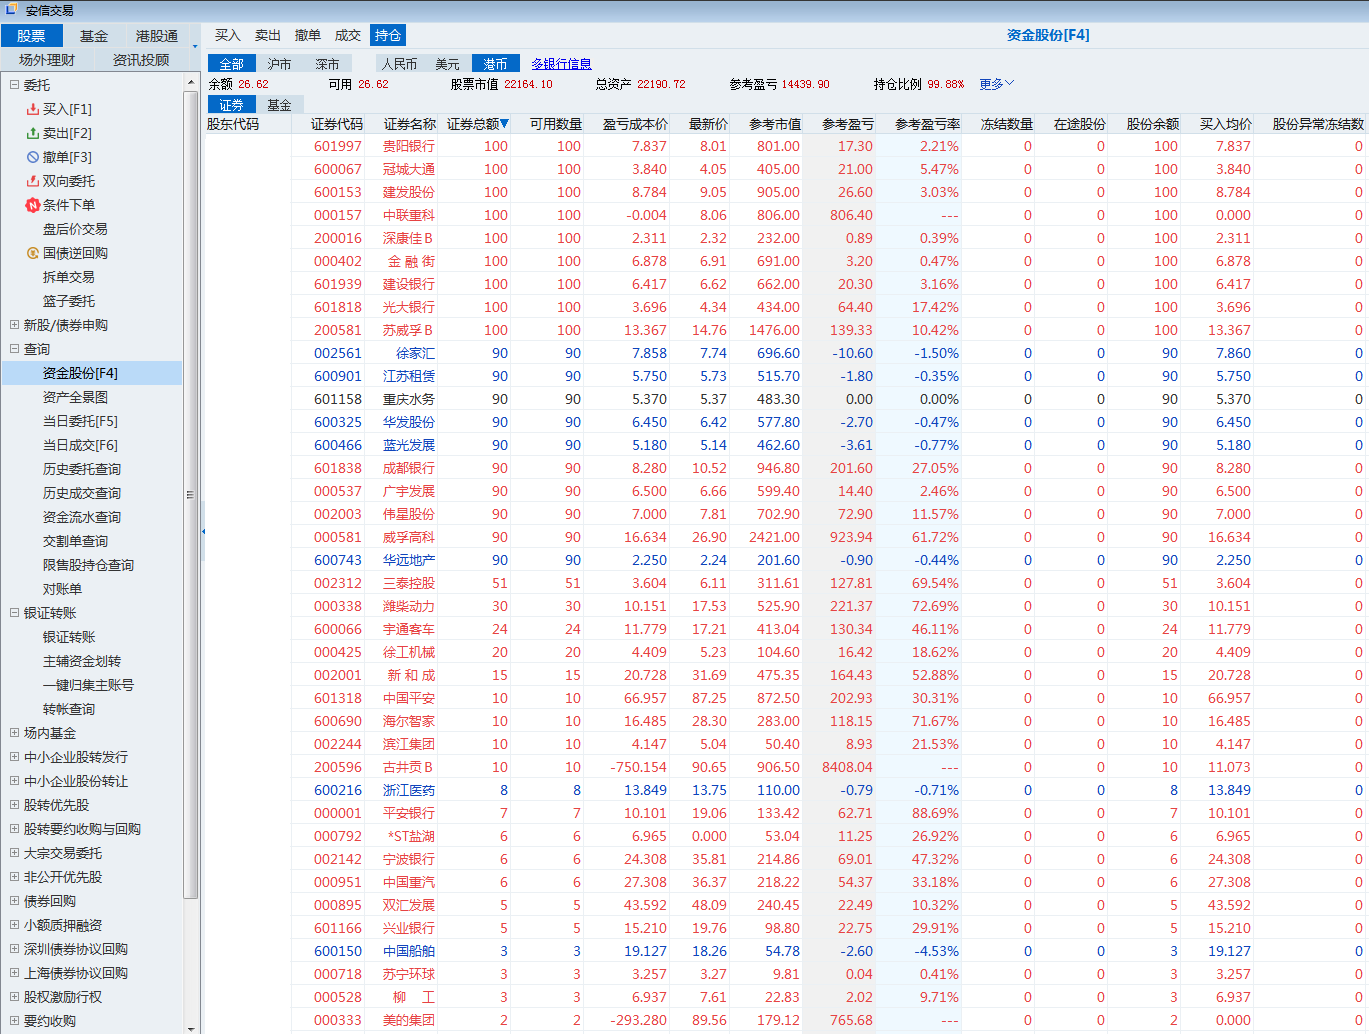Click the sidebar collapse handle on divider
Image resolution: width=1369 pixels, height=1034 pixels.
tap(203, 531)
